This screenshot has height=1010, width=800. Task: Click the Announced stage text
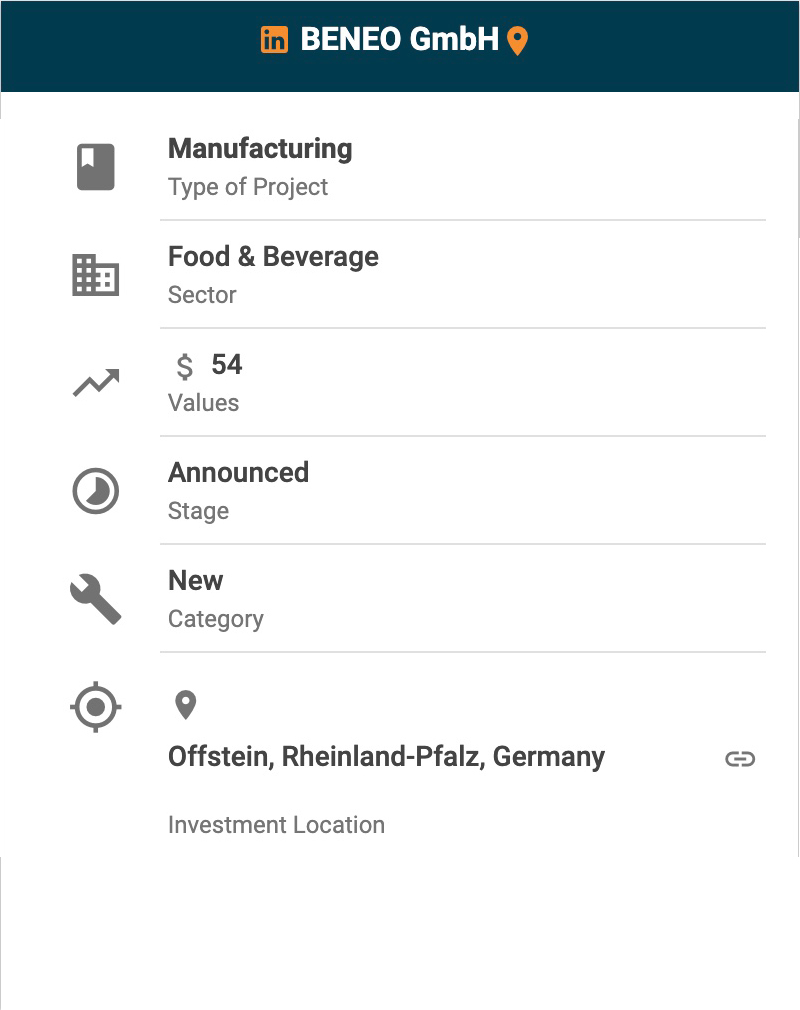coord(238,473)
